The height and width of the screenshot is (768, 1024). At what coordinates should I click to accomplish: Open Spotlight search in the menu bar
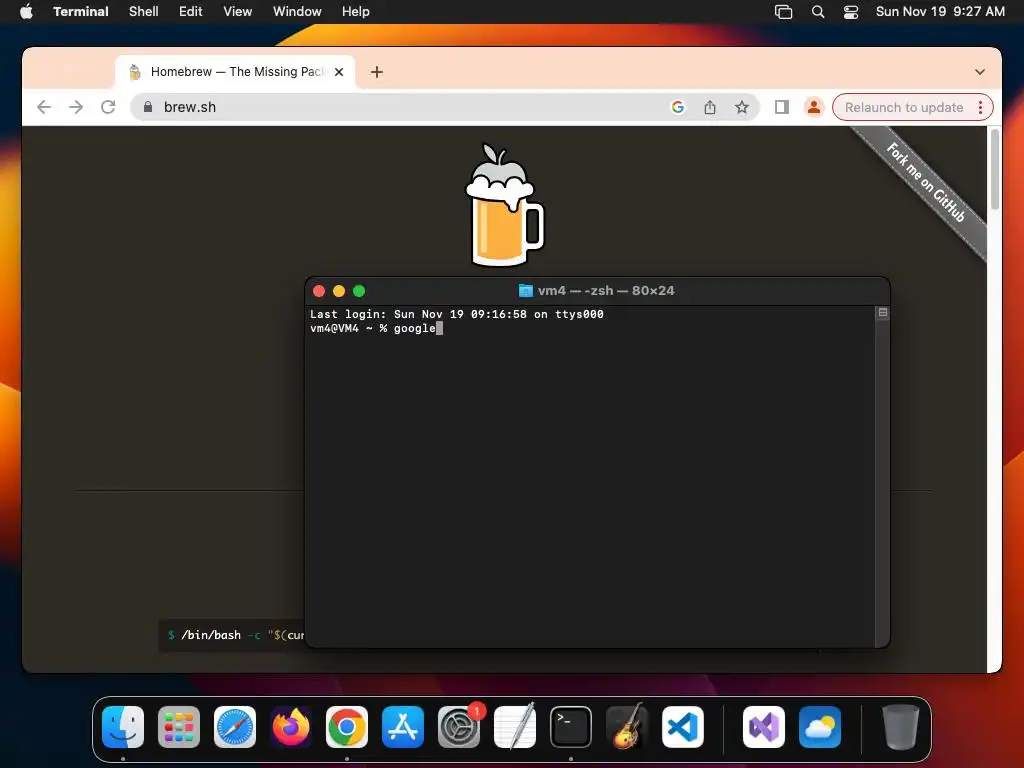click(x=818, y=12)
